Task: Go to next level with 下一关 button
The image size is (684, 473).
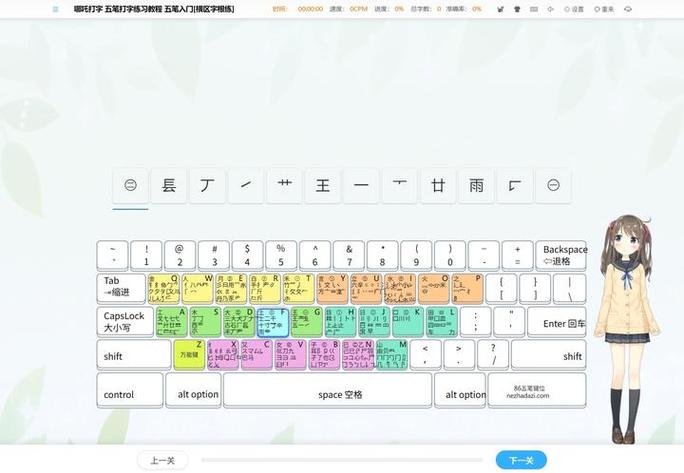Action: [521, 460]
